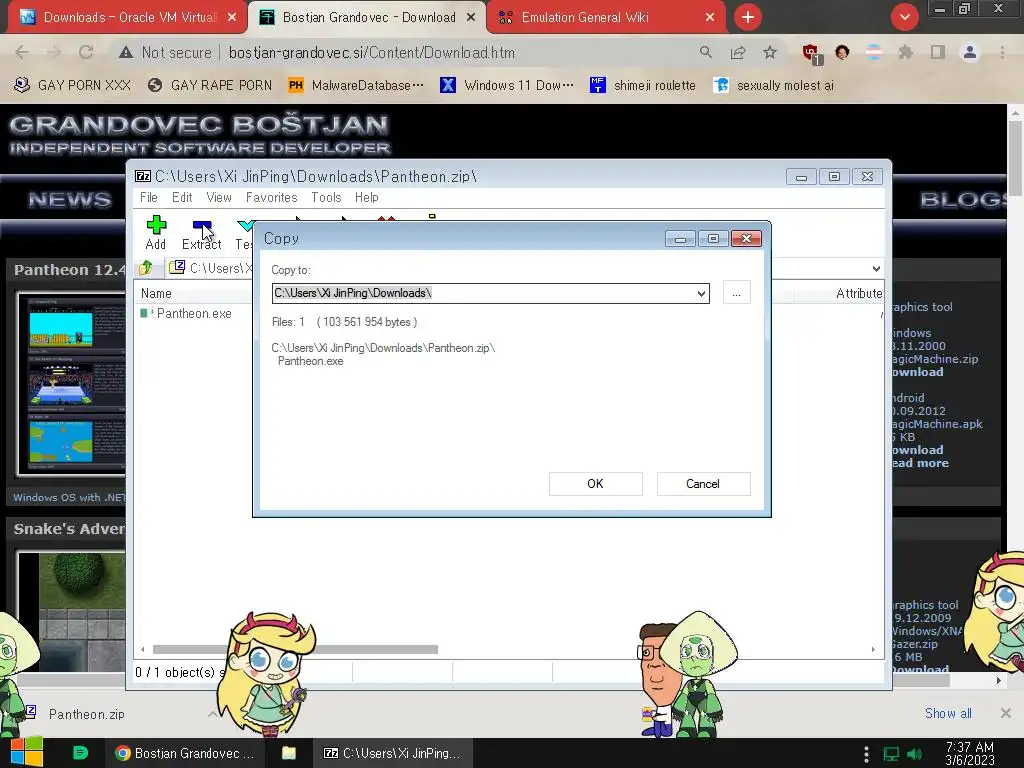Image resolution: width=1024 pixels, height=768 pixels.
Task: Browse for folder with the ellipsis button
Action: (x=736, y=293)
